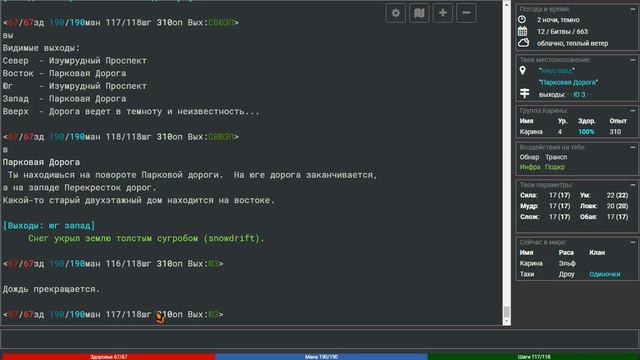Click 'Юг - Изумрудный Проспект' exit line
The width and height of the screenshot is (640, 360).
pos(75,86)
